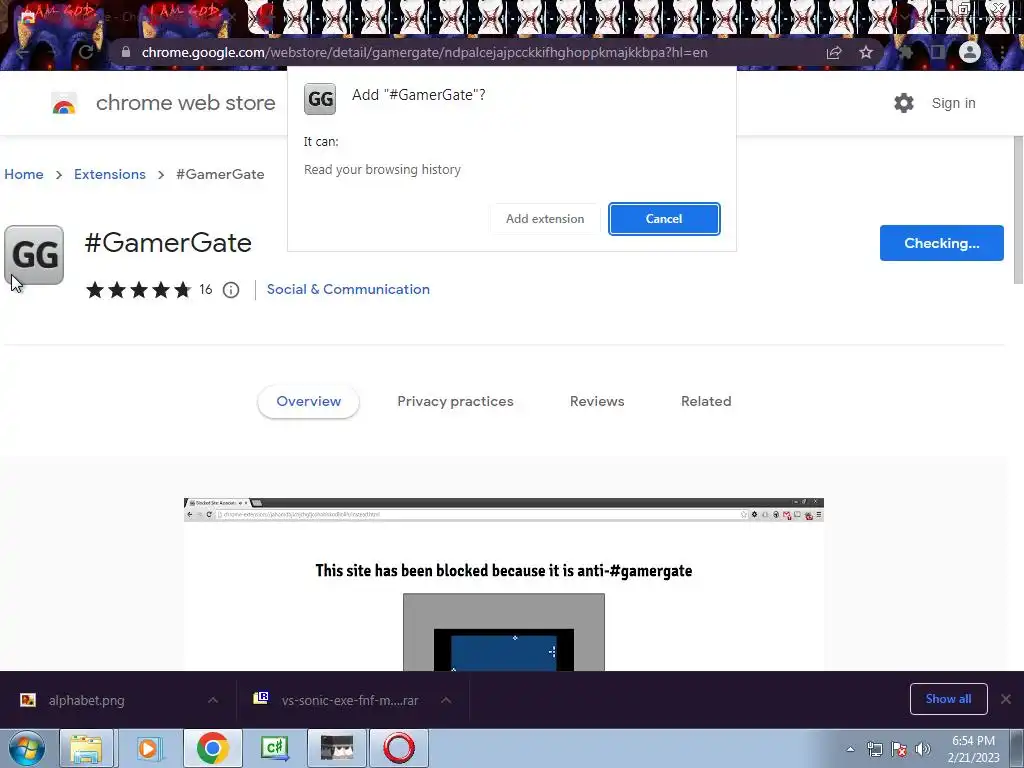Click the large #GamerGate extension icon
Image resolution: width=1024 pixels, height=768 pixels.
(x=34, y=255)
